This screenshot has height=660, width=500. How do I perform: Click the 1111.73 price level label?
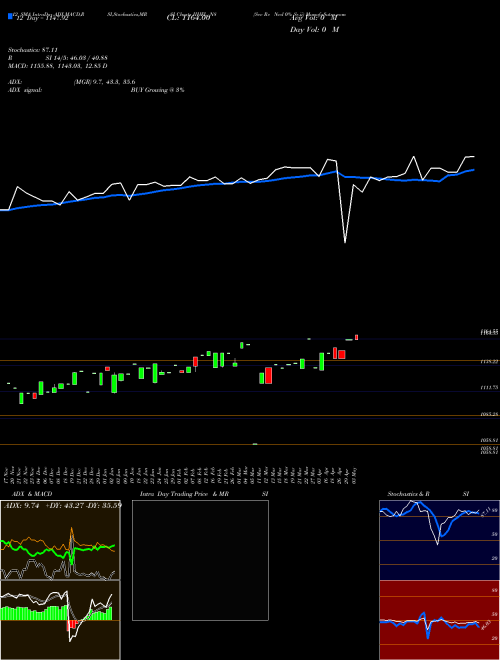(x=489, y=387)
